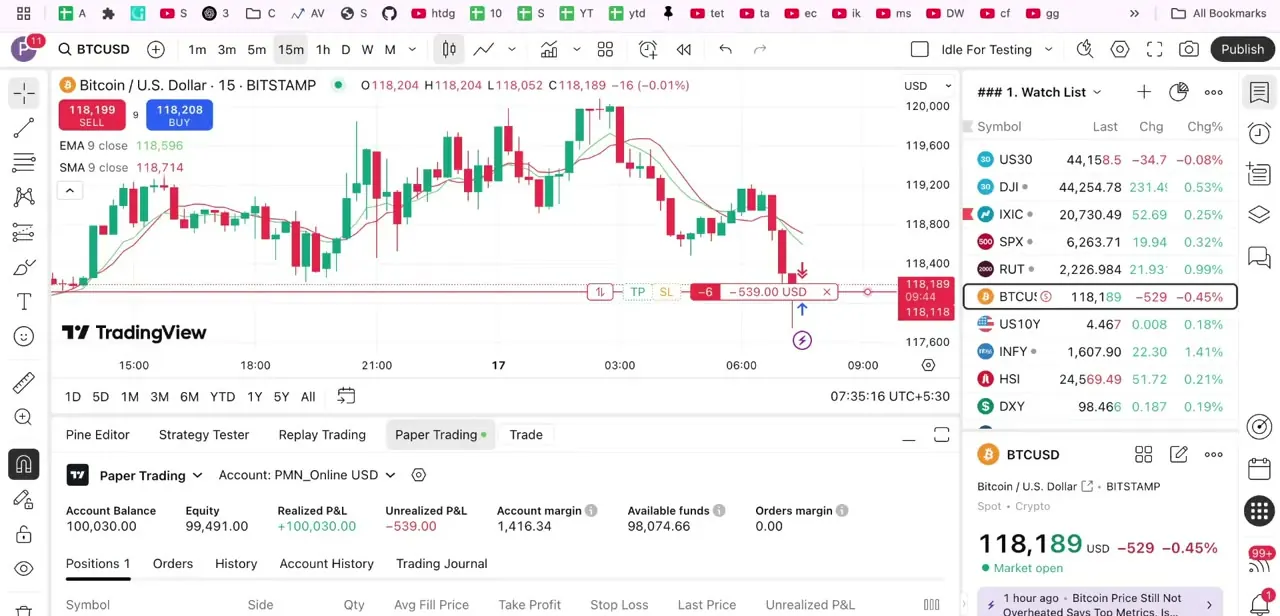The image size is (1280, 616).
Task: Expand favorite indicators dropdown arrow
Action: 577,49
